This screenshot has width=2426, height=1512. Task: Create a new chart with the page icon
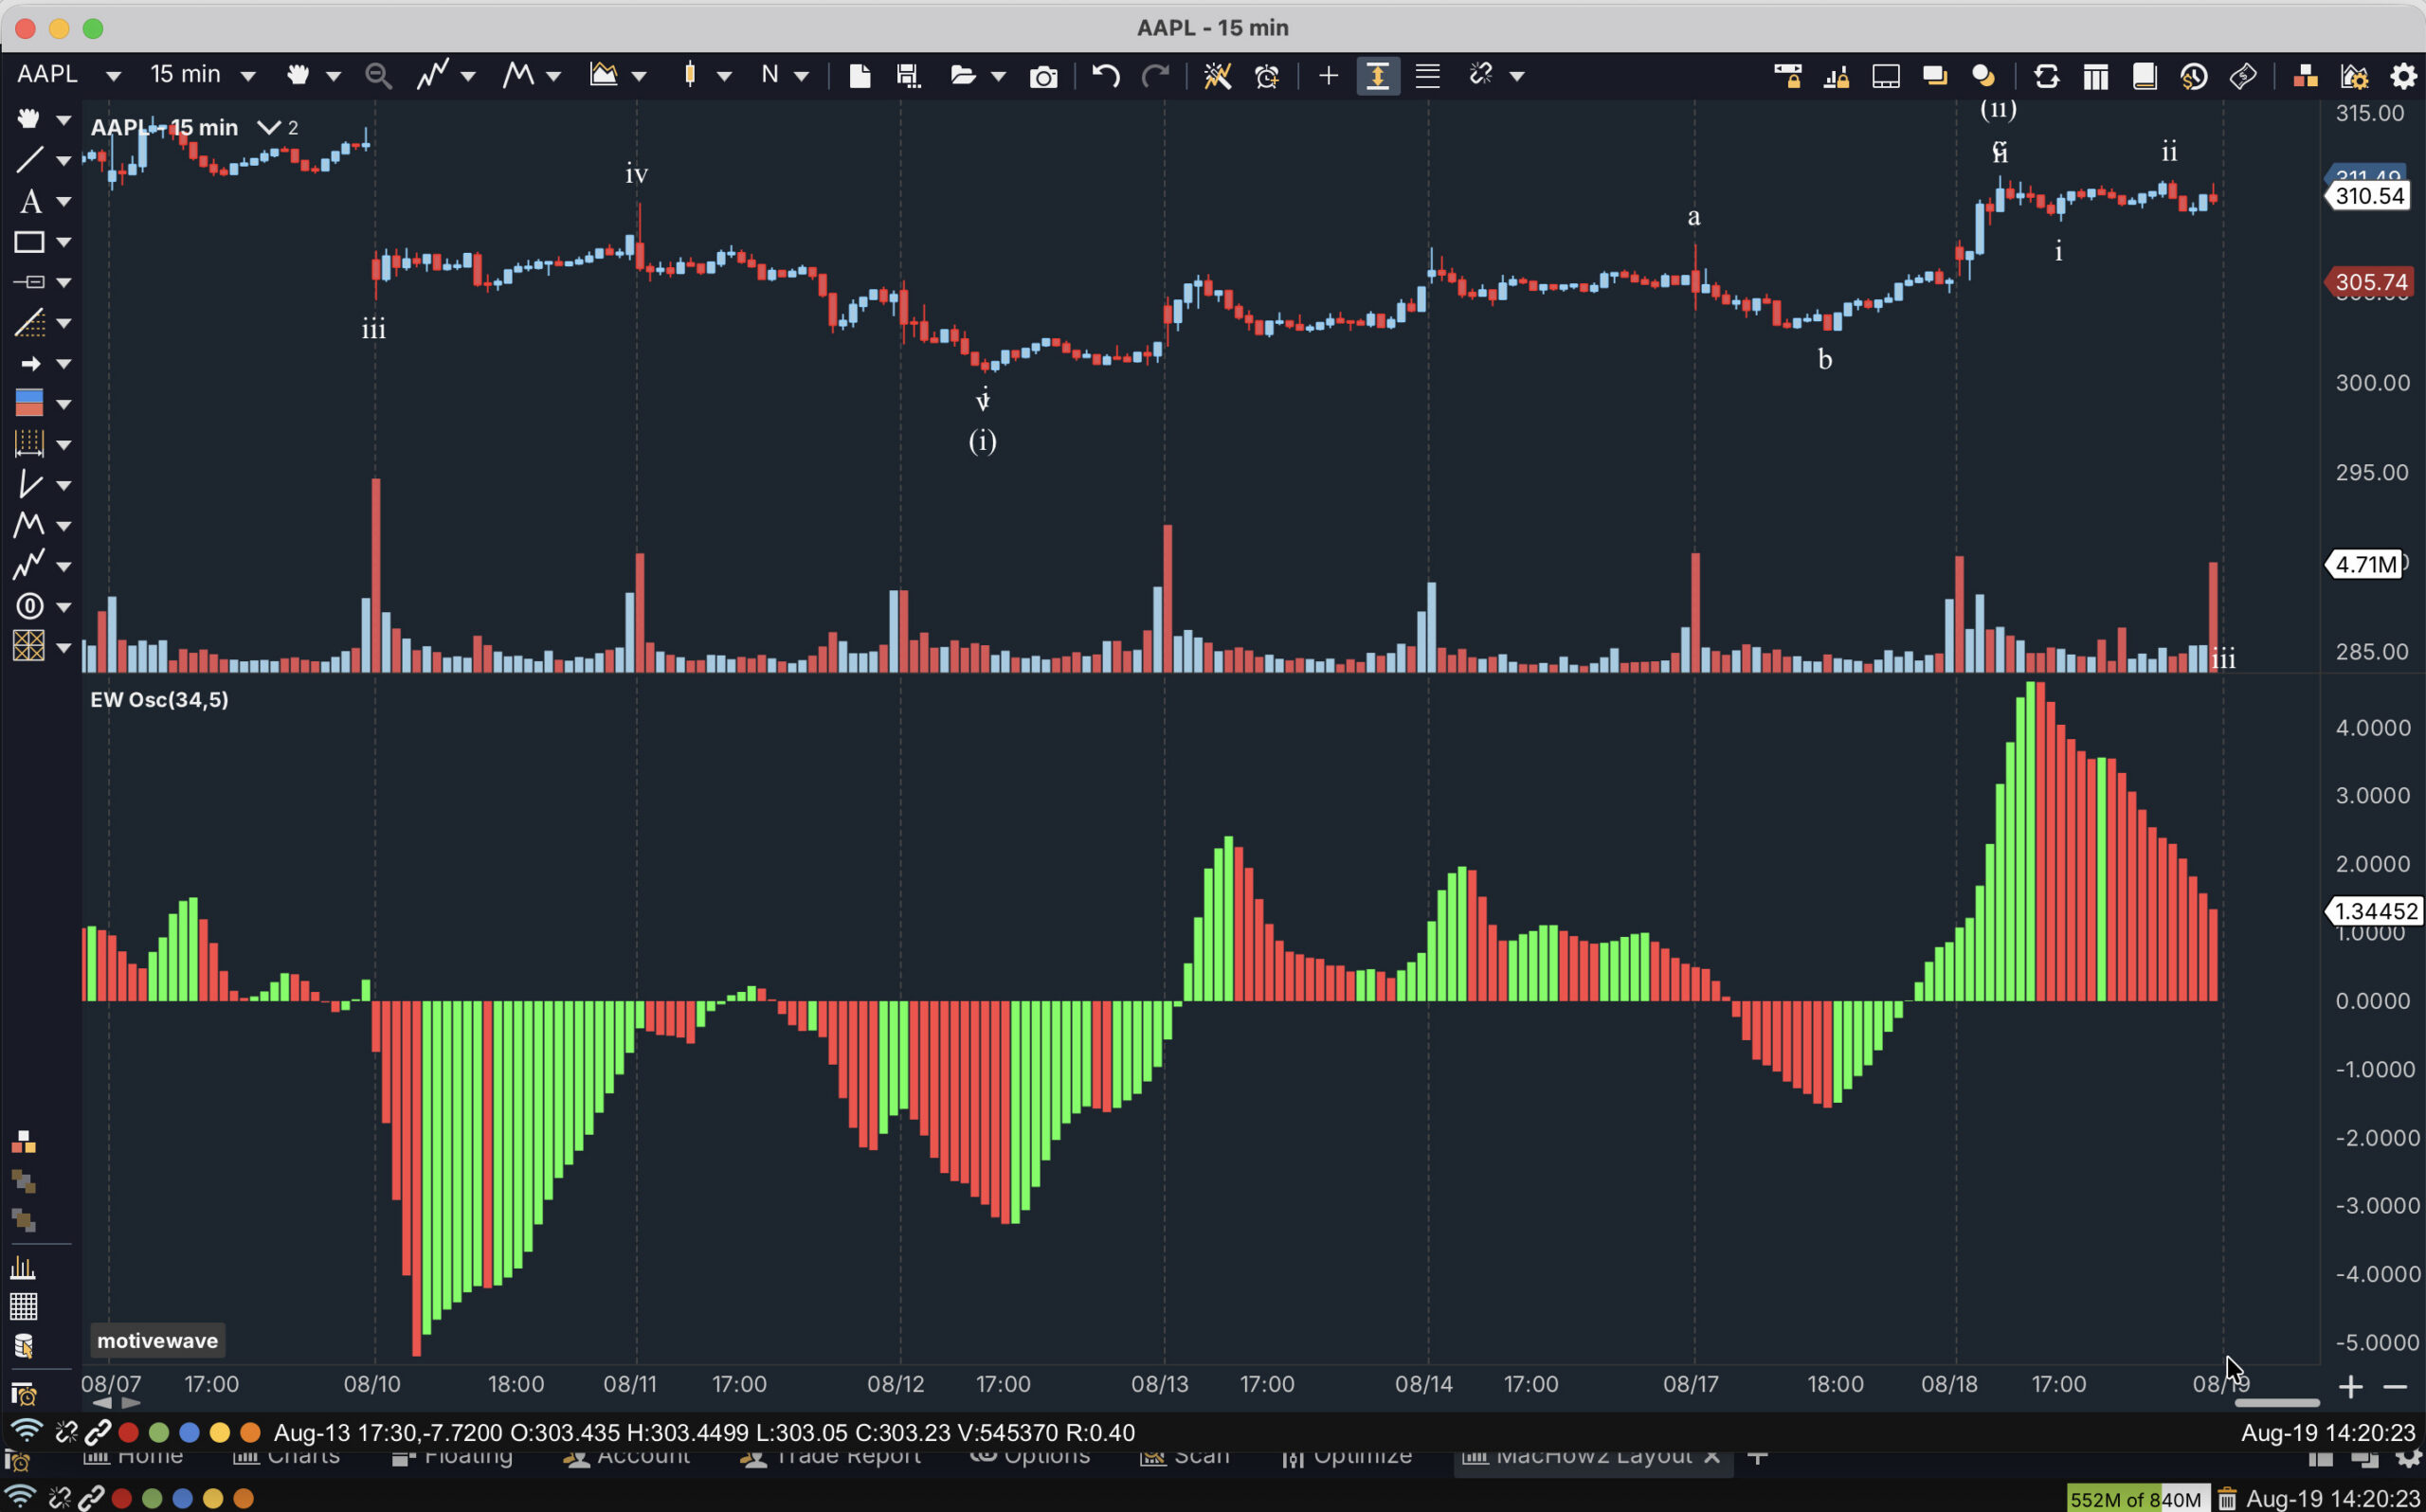pyautogui.click(x=859, y=76)
